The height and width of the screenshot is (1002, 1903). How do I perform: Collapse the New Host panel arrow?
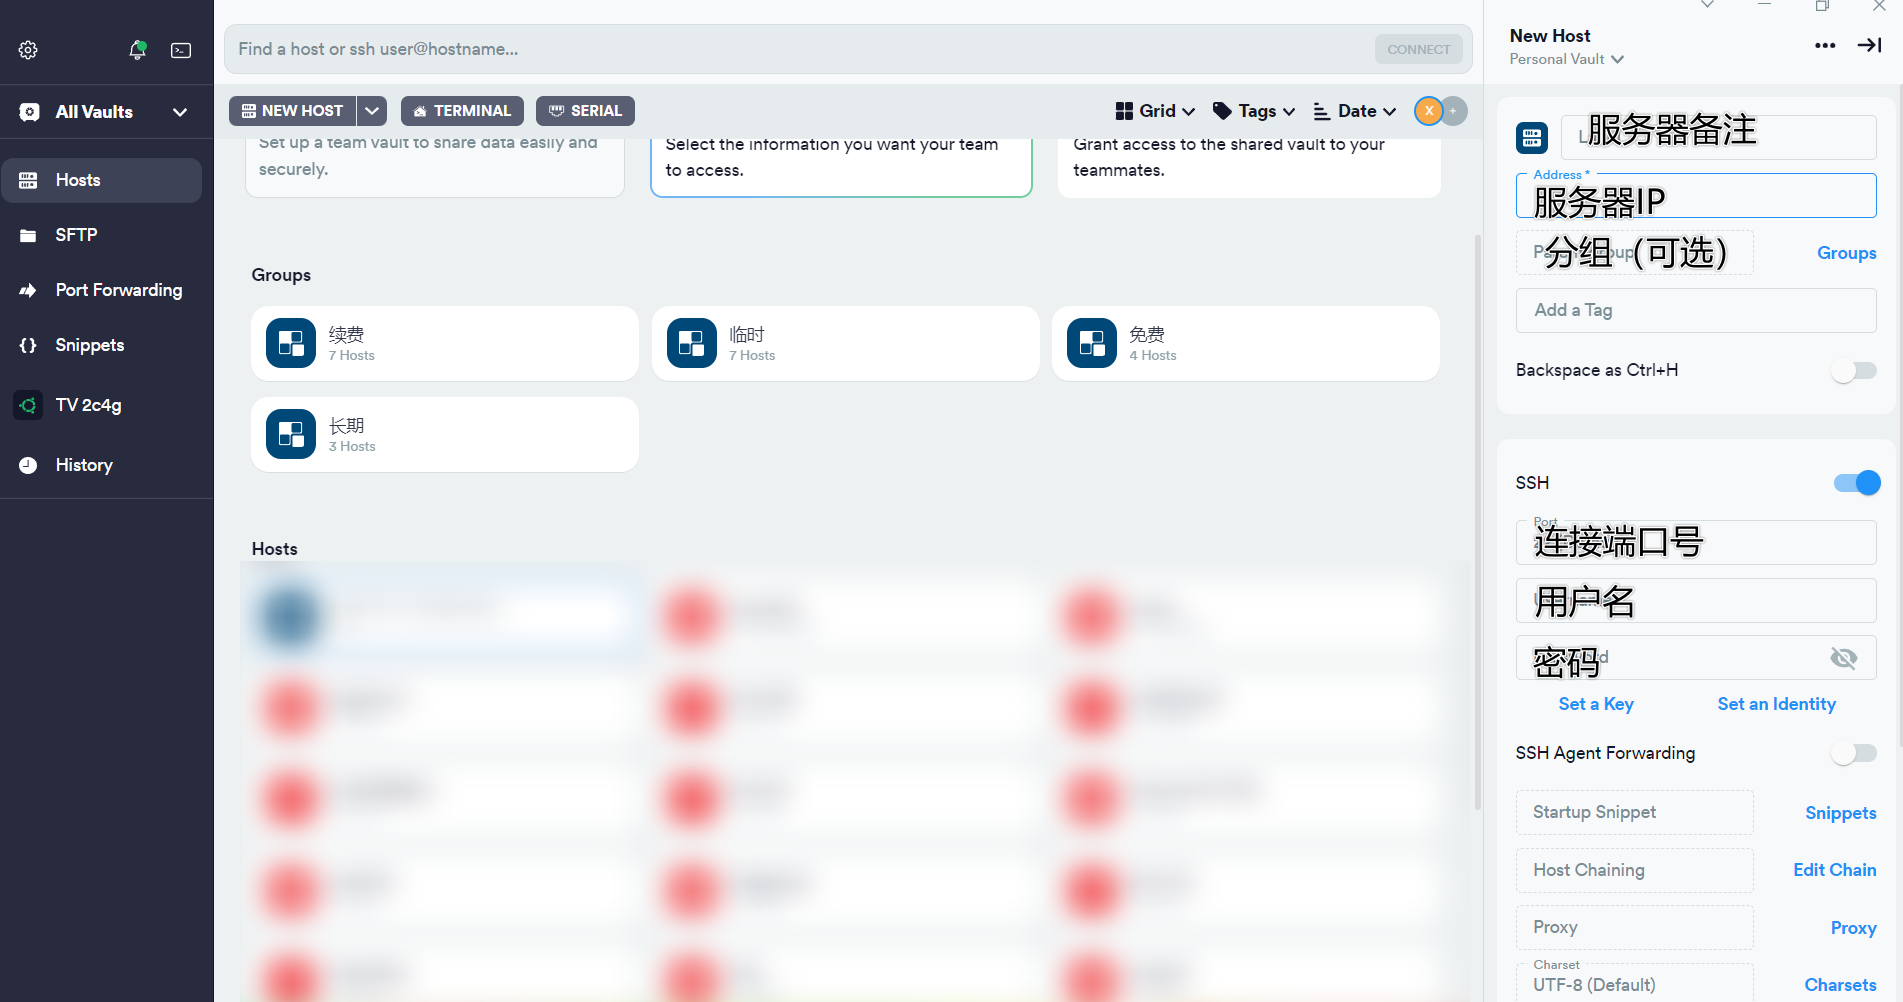click(x=1869, y=46)
